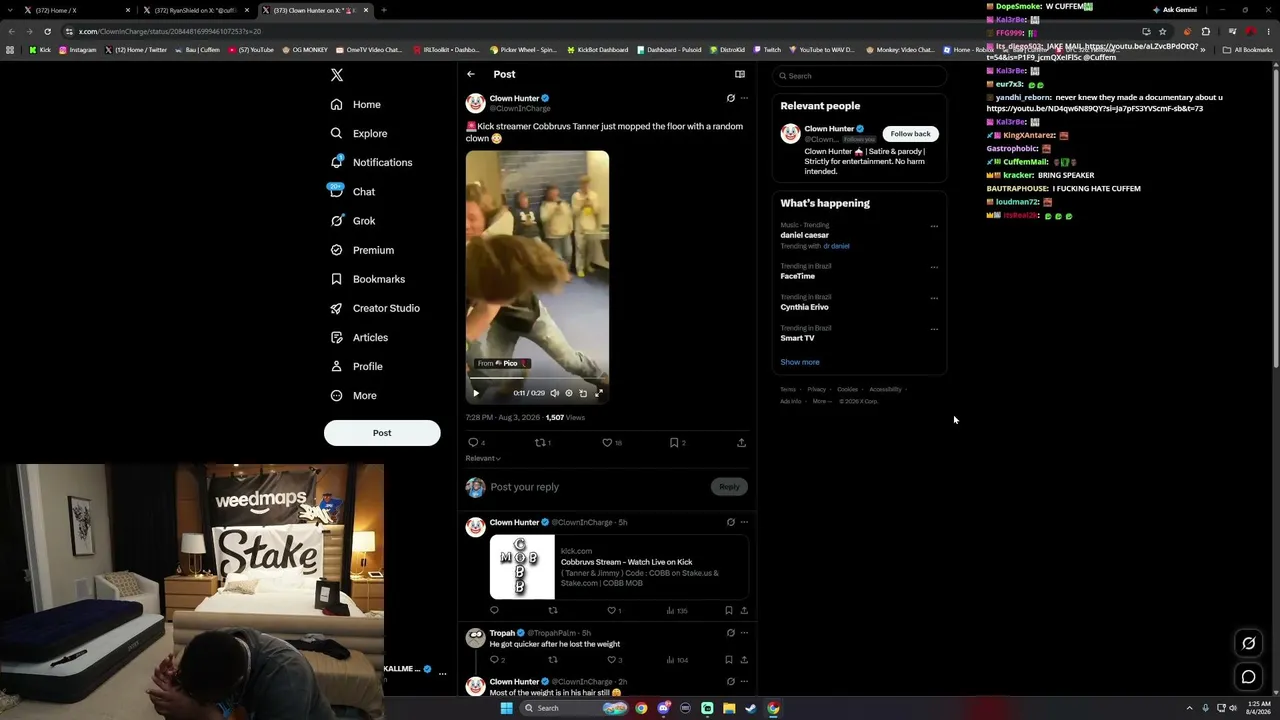
Task: Share the main post using the share icon
Action: (741, 442)
